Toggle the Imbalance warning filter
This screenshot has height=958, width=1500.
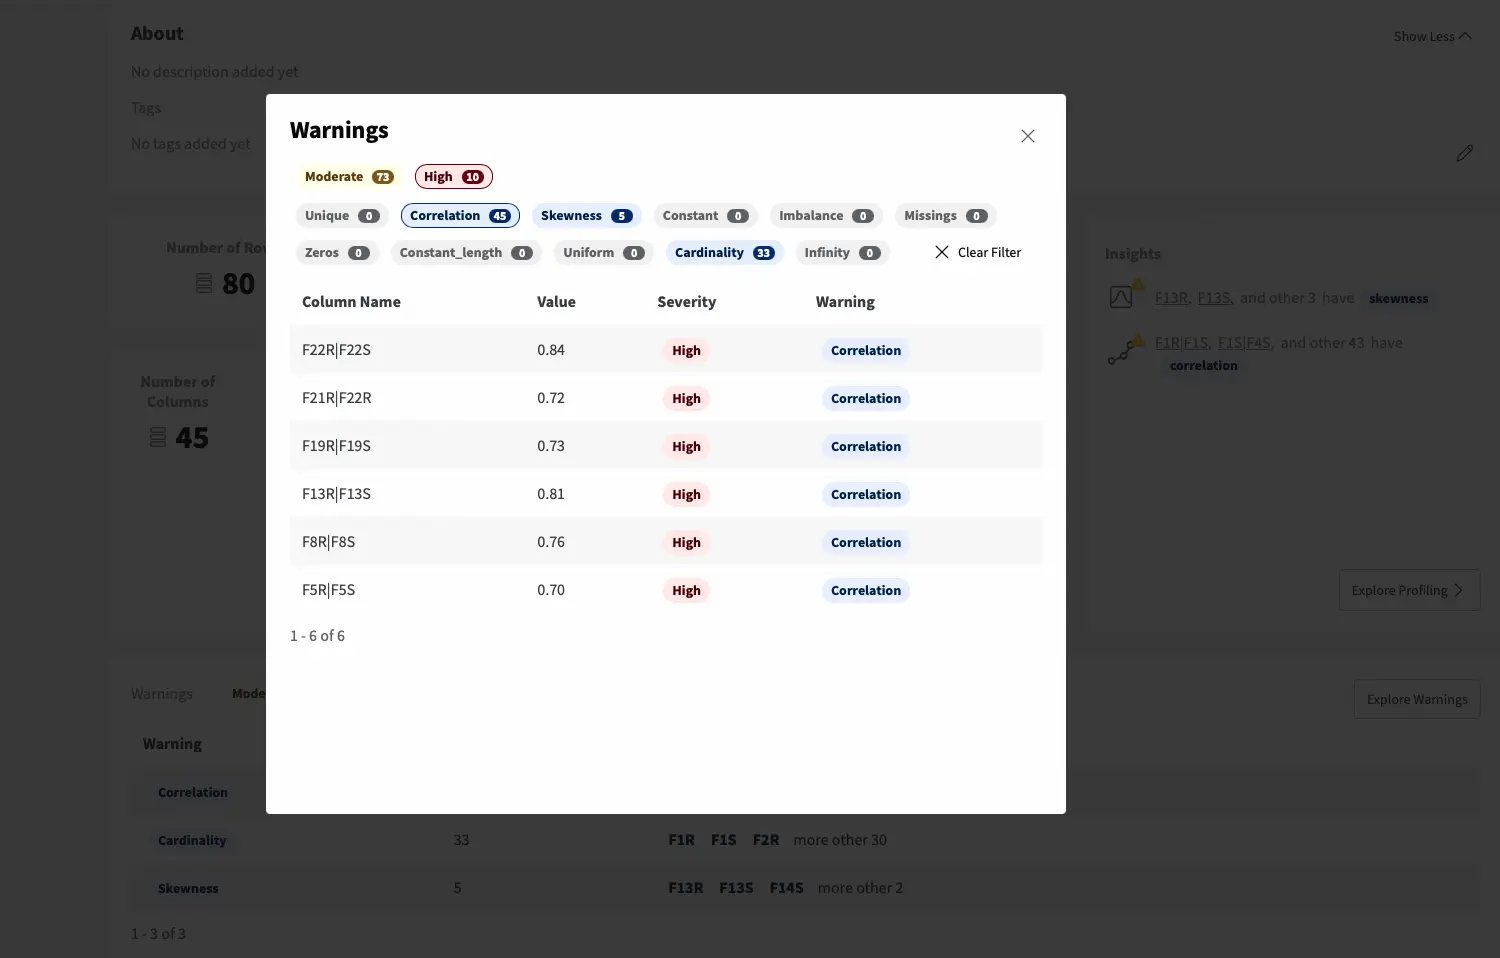coord(826,216)
